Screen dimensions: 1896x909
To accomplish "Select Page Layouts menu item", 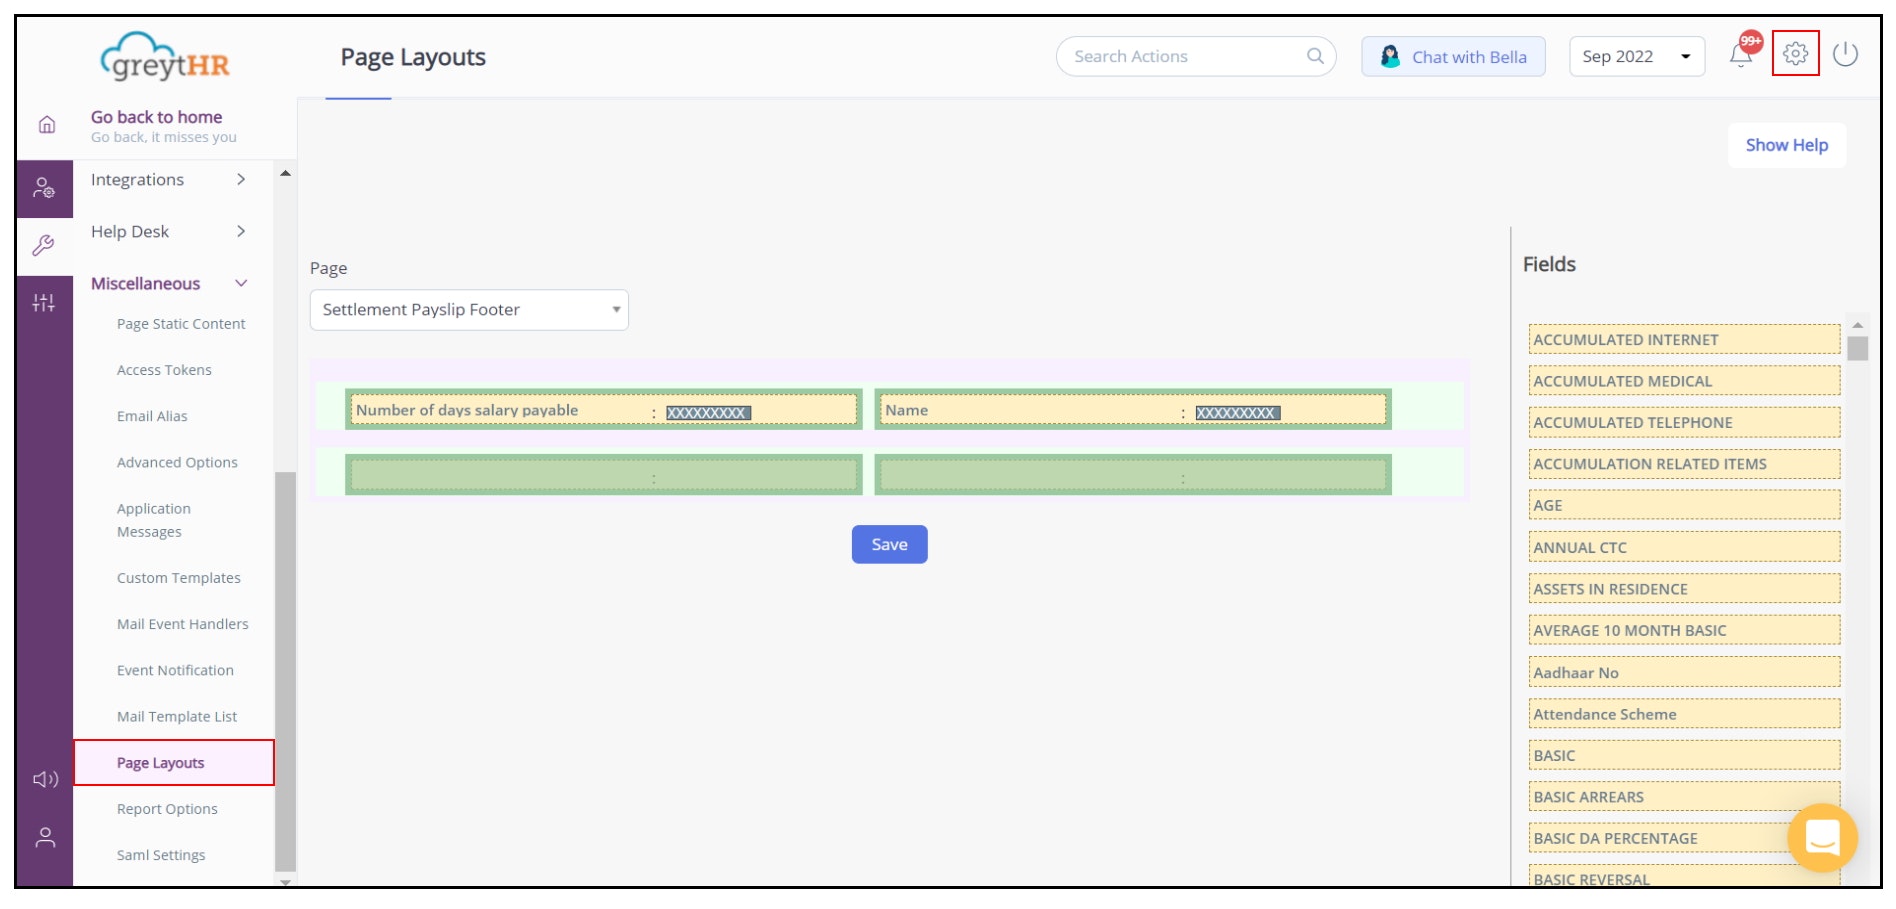I will tap(174, 763).
